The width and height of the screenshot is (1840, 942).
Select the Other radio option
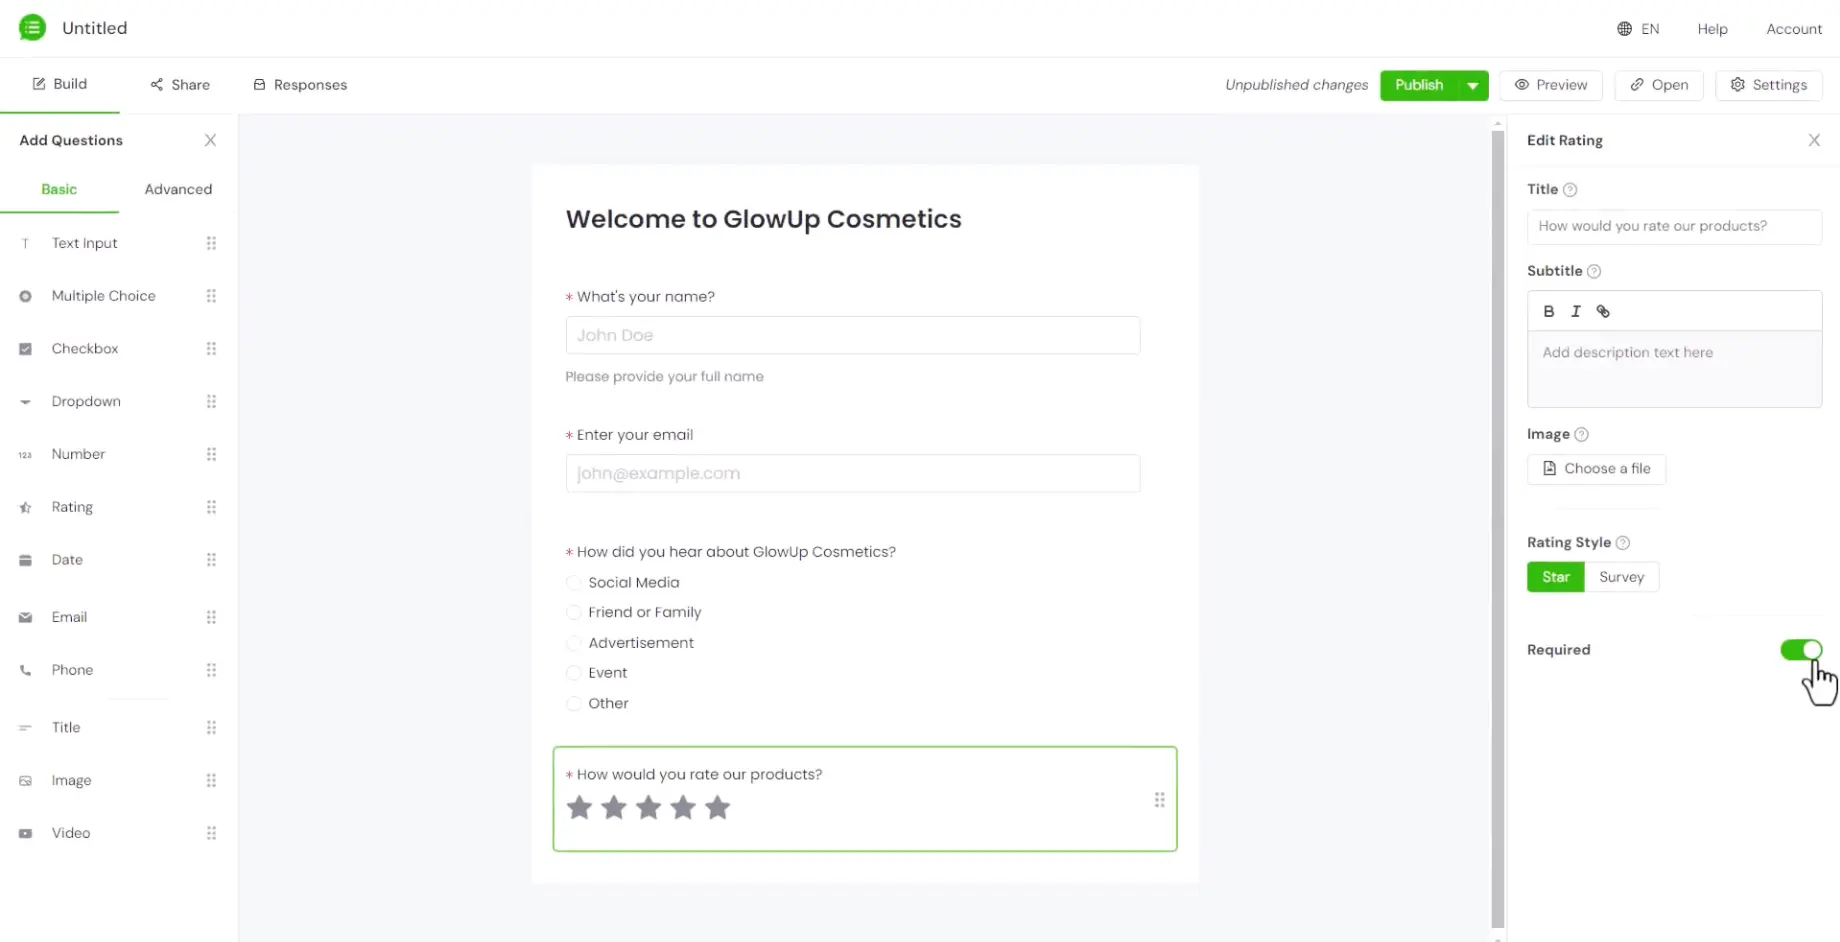573,703
